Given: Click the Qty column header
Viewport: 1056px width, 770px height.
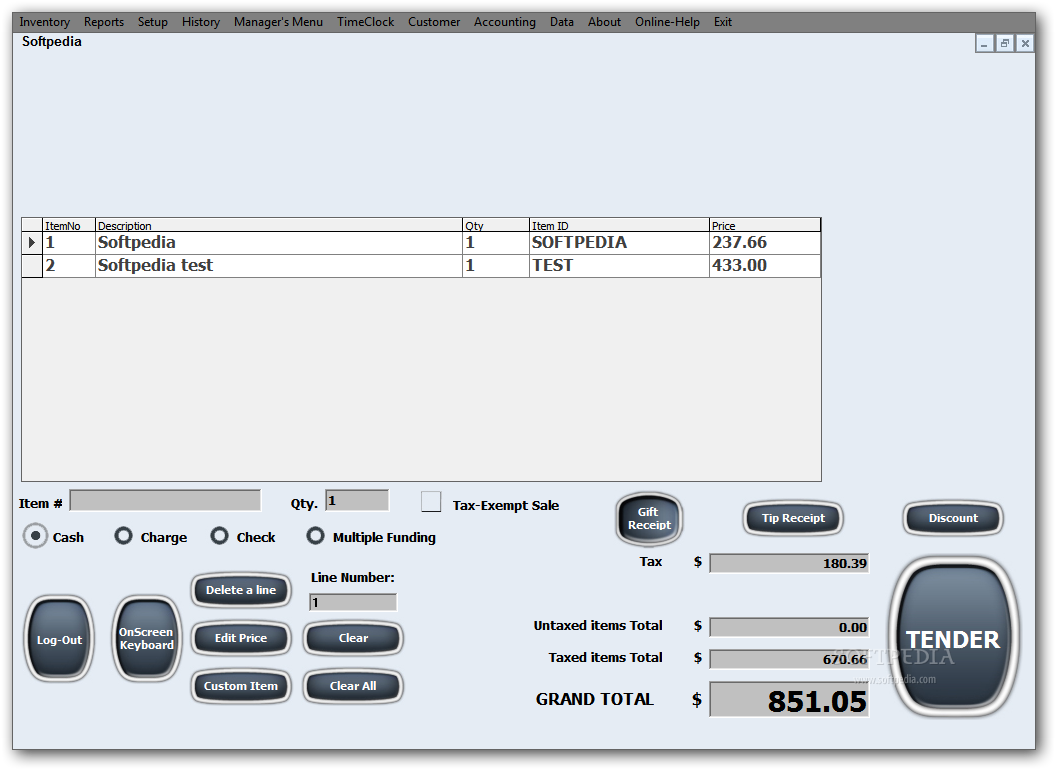Looking at the screenshot, I should tap(496, 225).
